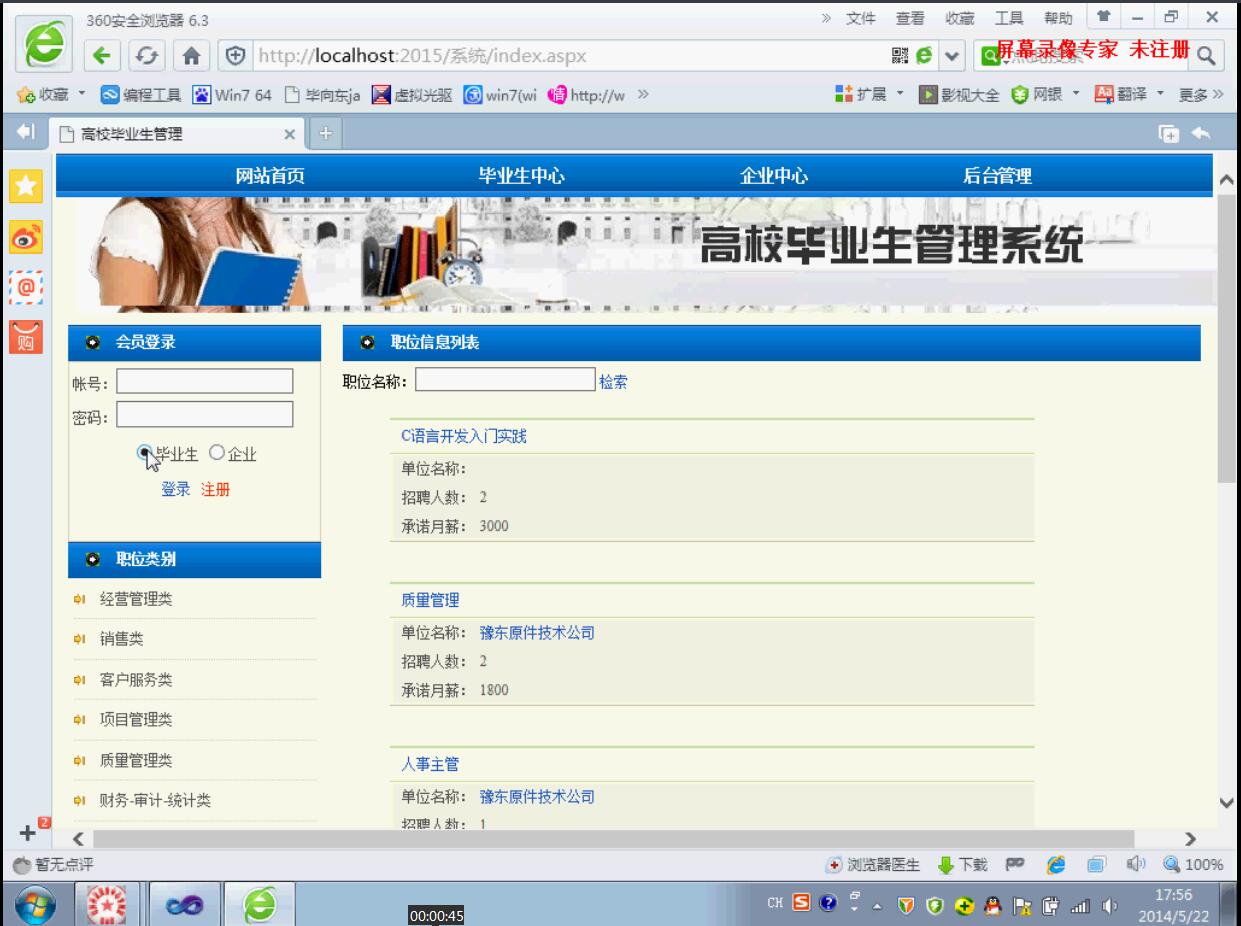Click the 检索 search link
This screenshot has height=926, width=1241.
pos(613,382)
